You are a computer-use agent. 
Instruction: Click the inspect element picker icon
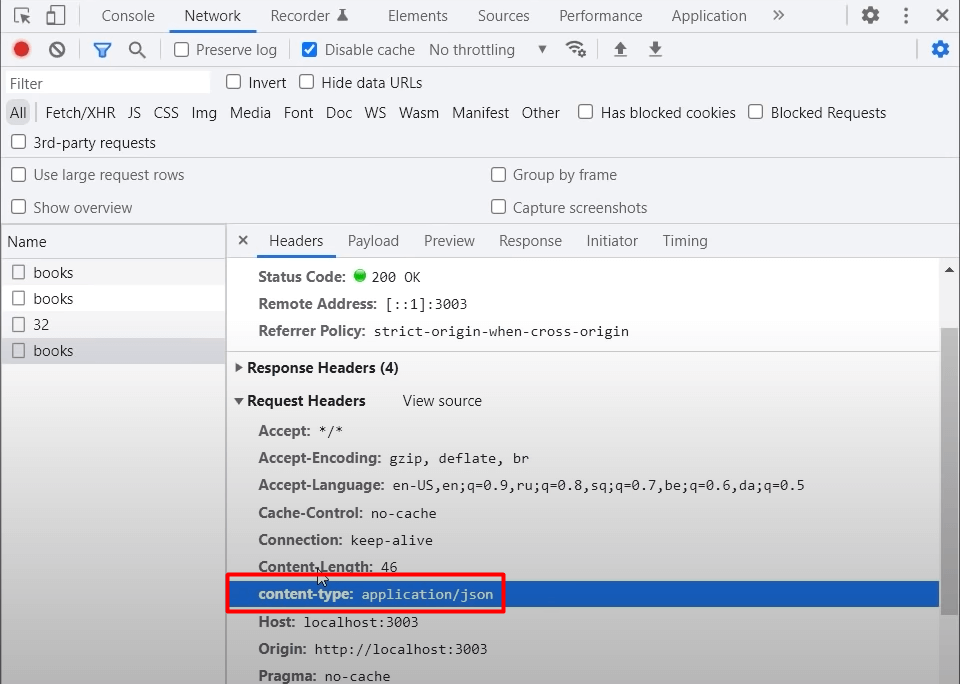(x=22, y=16)
